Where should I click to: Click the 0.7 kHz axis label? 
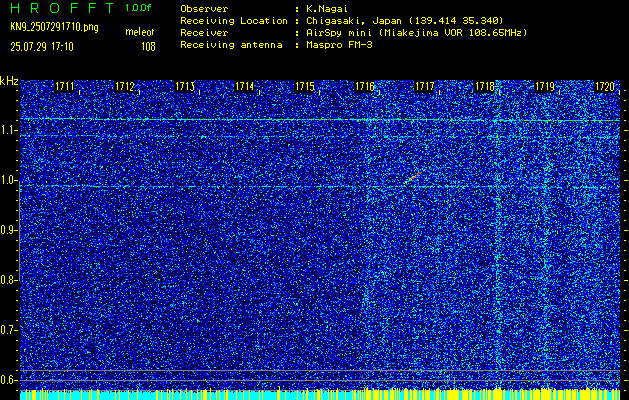pos(7,330)
